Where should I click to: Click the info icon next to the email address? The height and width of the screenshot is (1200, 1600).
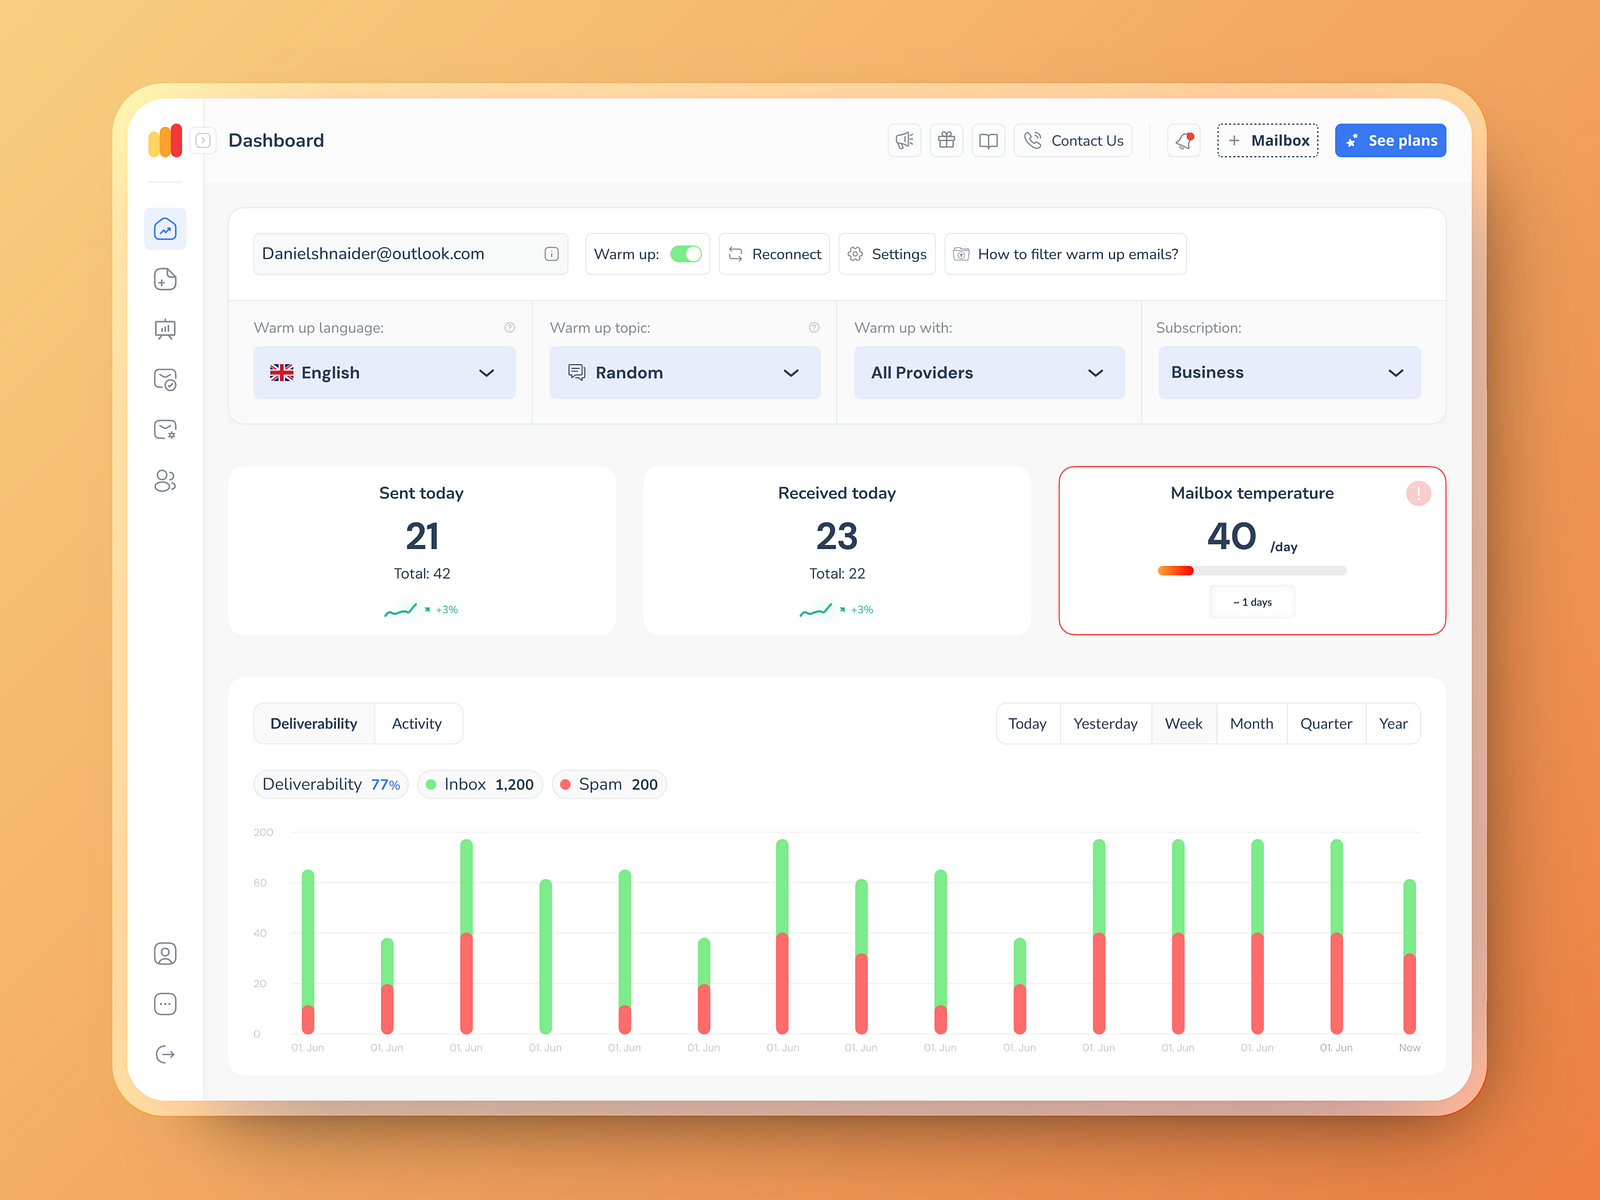(551, 254)
